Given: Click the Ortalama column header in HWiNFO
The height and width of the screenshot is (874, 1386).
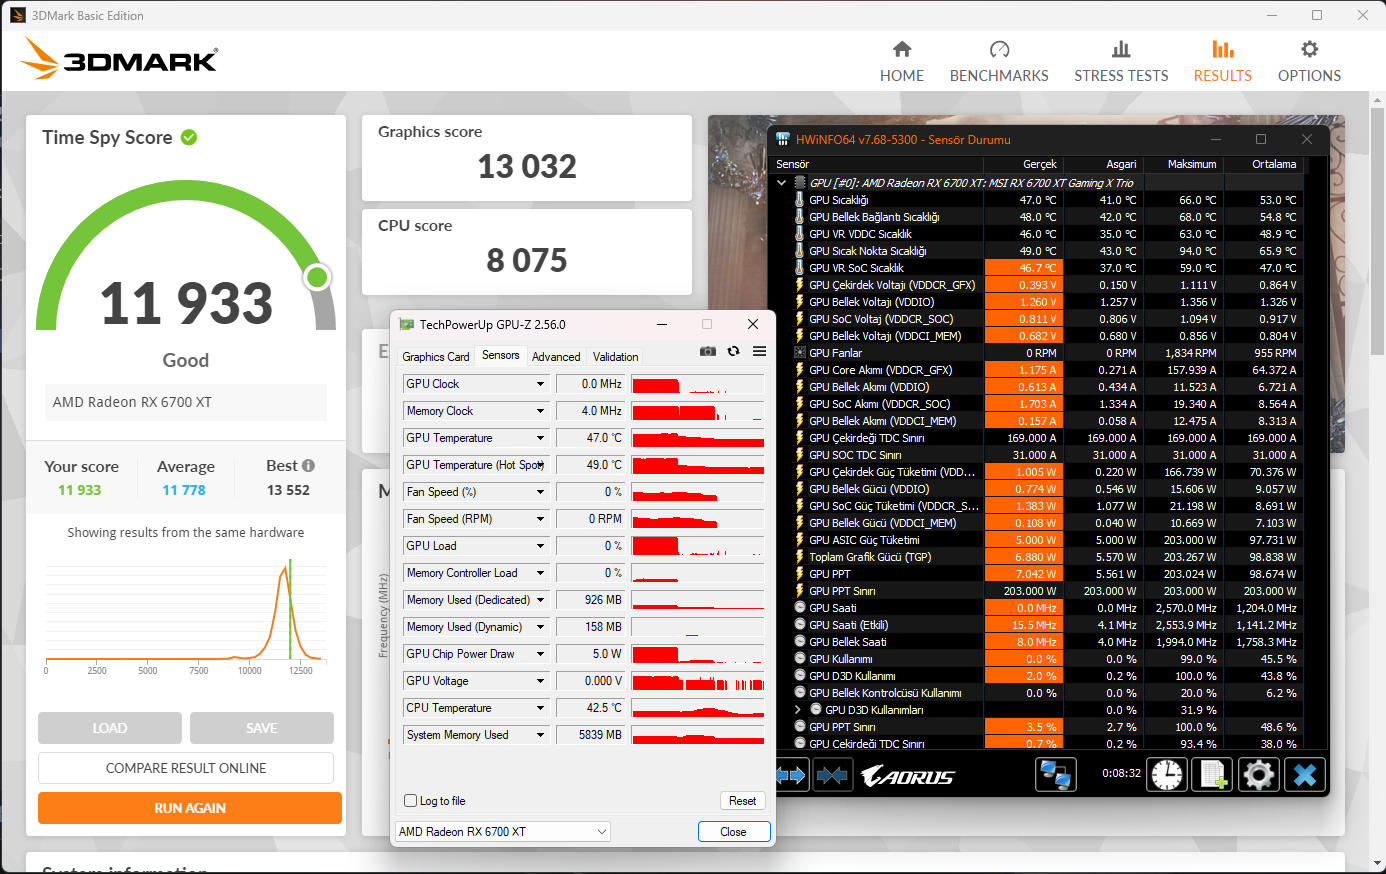Looking at the screenshot, I should click(x=1264, y=164).
